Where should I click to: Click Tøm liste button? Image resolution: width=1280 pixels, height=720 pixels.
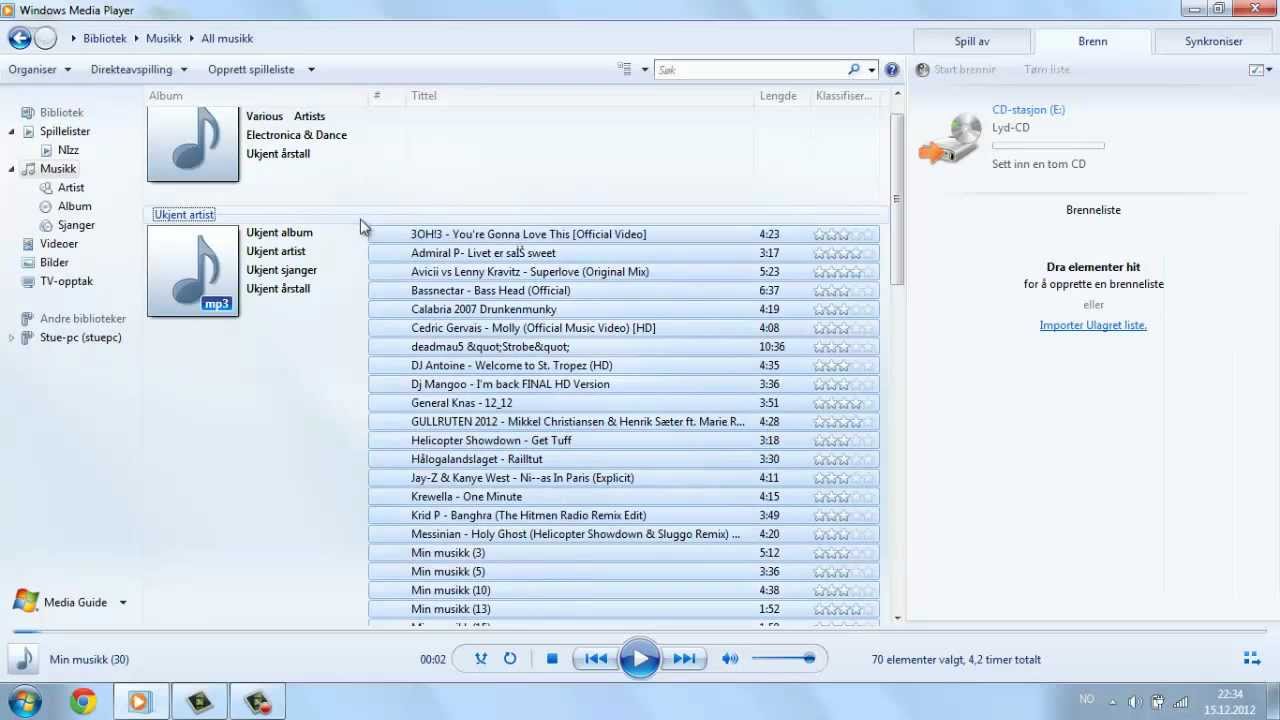1047,70
